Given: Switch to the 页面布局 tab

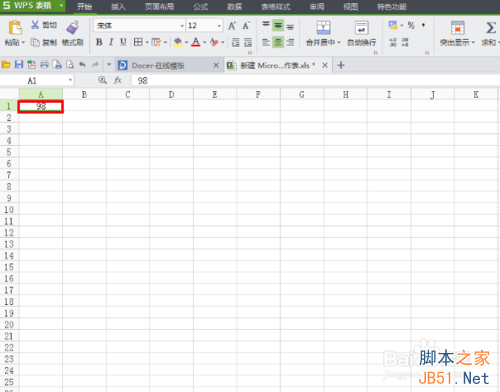Looking at the screenshot, I should point(159,7).
